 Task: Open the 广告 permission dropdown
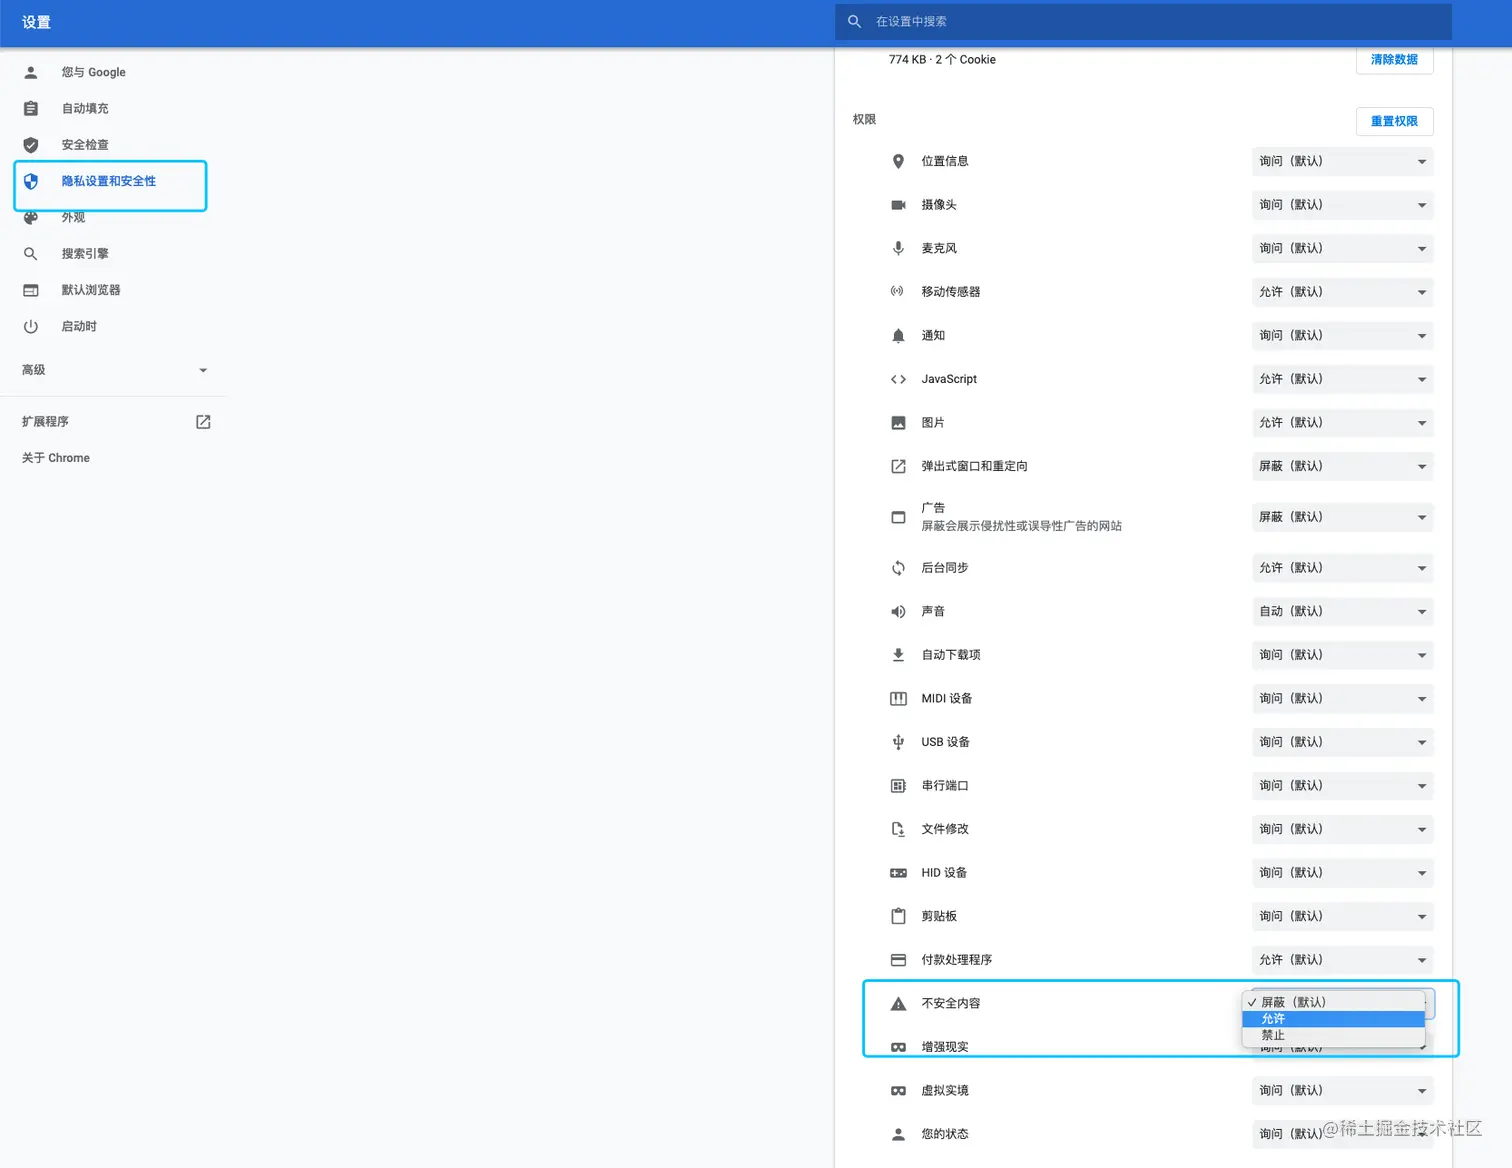point(1342,517)
